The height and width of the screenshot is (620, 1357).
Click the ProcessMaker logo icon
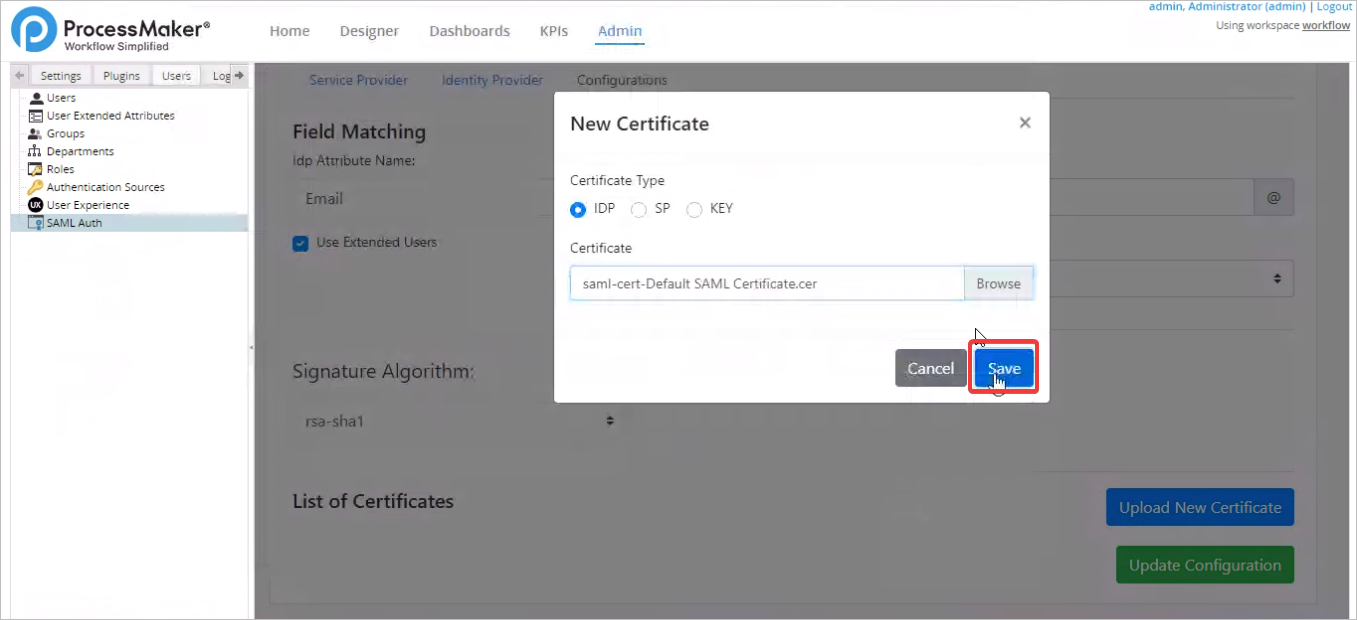[x=33, y=30]
